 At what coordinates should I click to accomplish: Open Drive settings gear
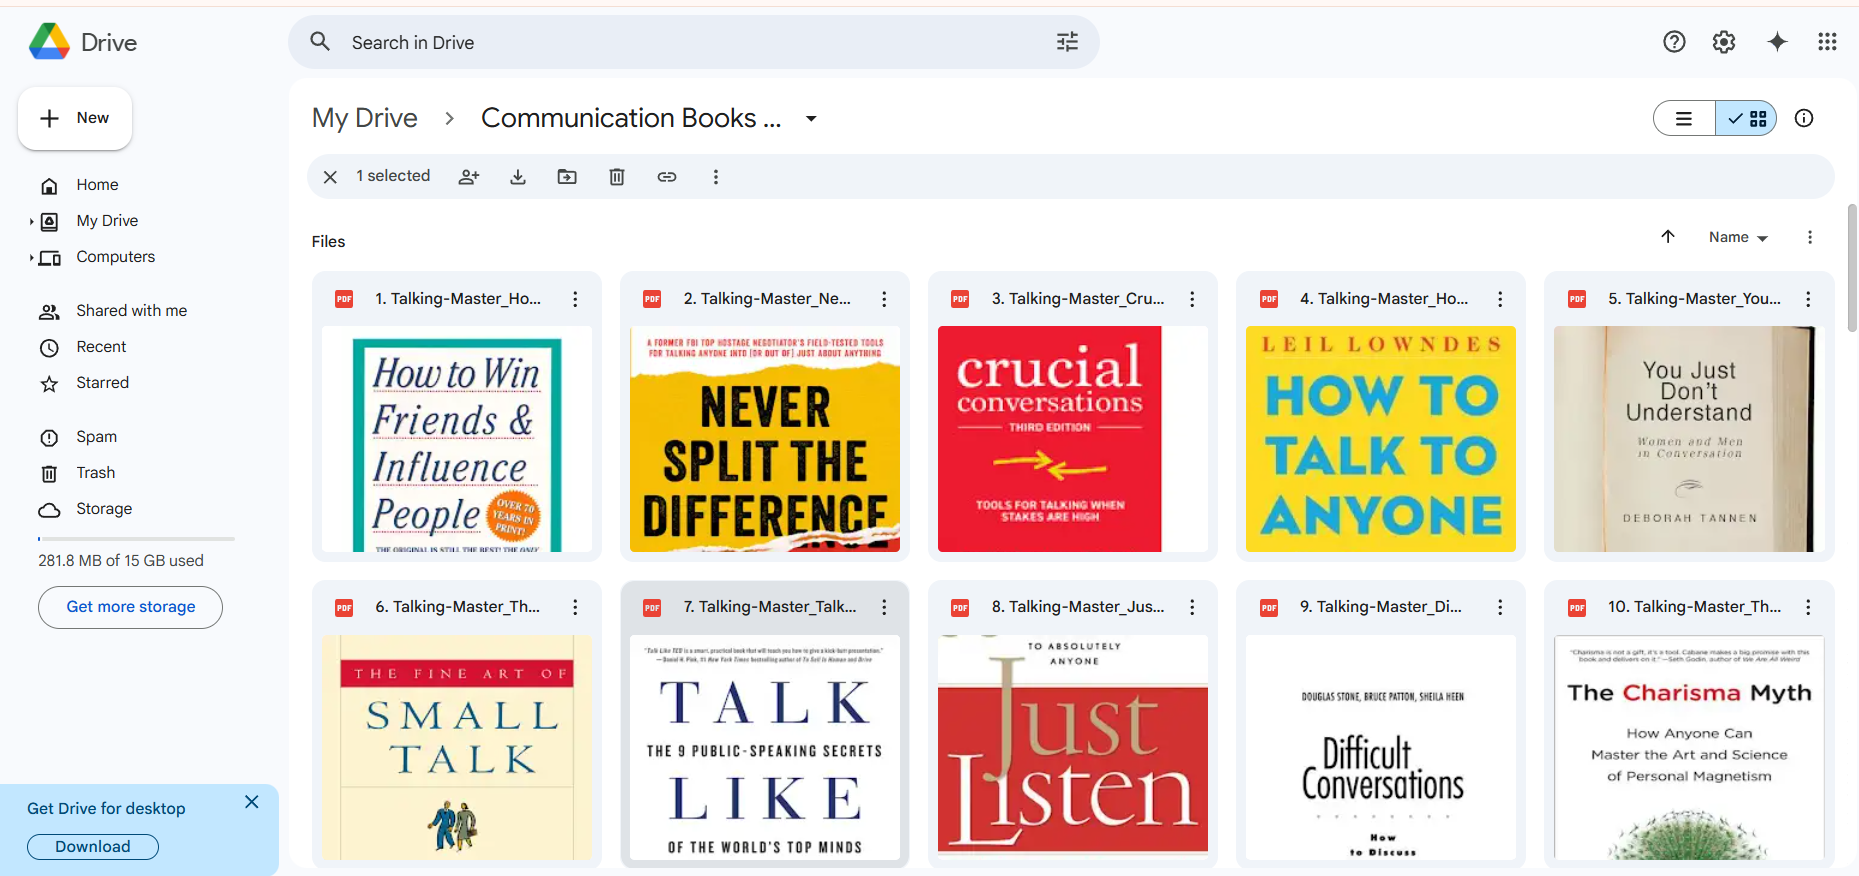pyautogui.click(x=1724, y=42)
